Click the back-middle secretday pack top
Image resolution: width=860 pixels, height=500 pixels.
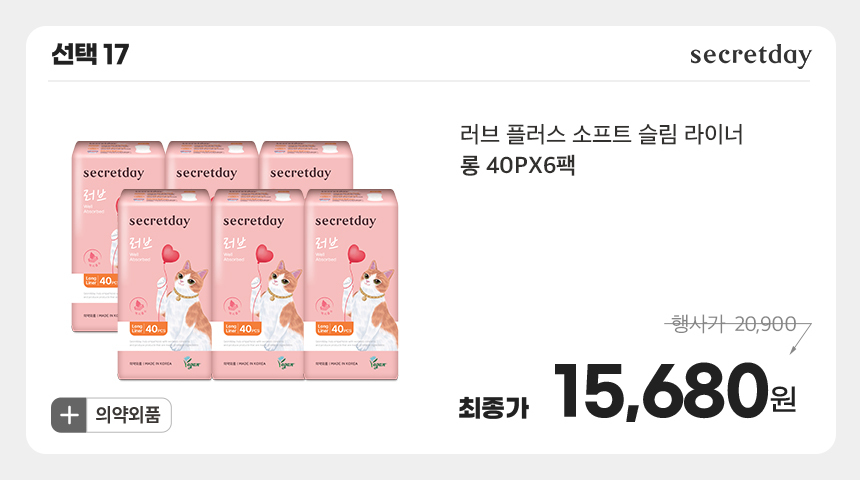pyautogui.click(x=212, y=165)
